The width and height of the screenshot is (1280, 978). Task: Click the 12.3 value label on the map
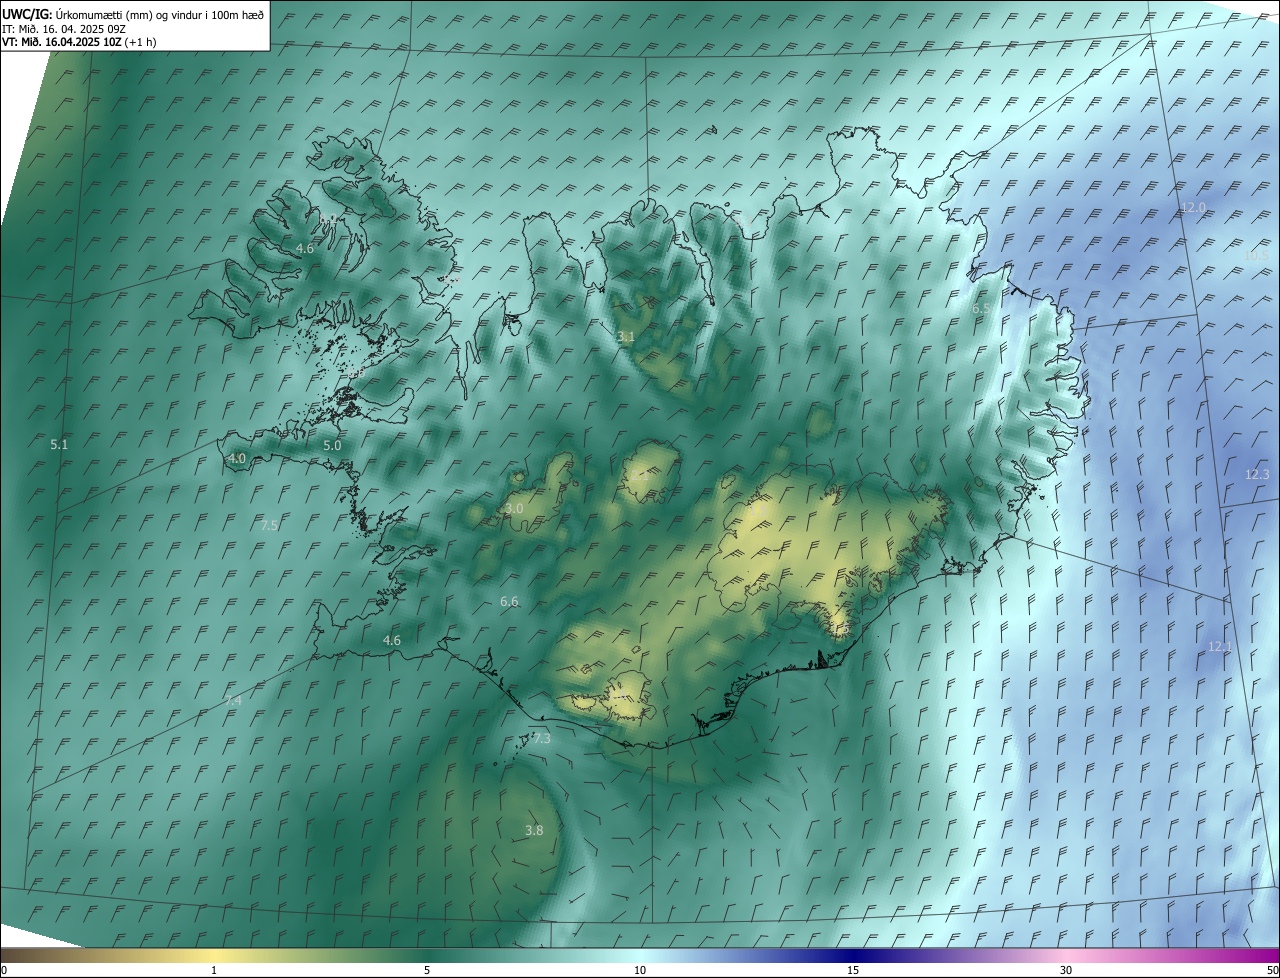coord(1257,475)
